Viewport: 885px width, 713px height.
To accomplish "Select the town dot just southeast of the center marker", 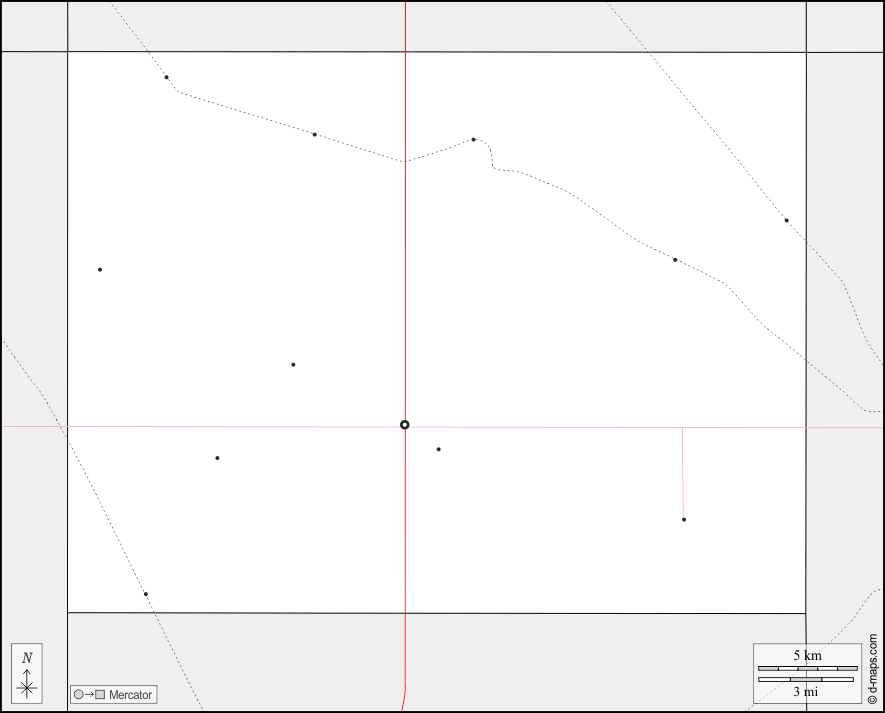I will tap(438, 449).
